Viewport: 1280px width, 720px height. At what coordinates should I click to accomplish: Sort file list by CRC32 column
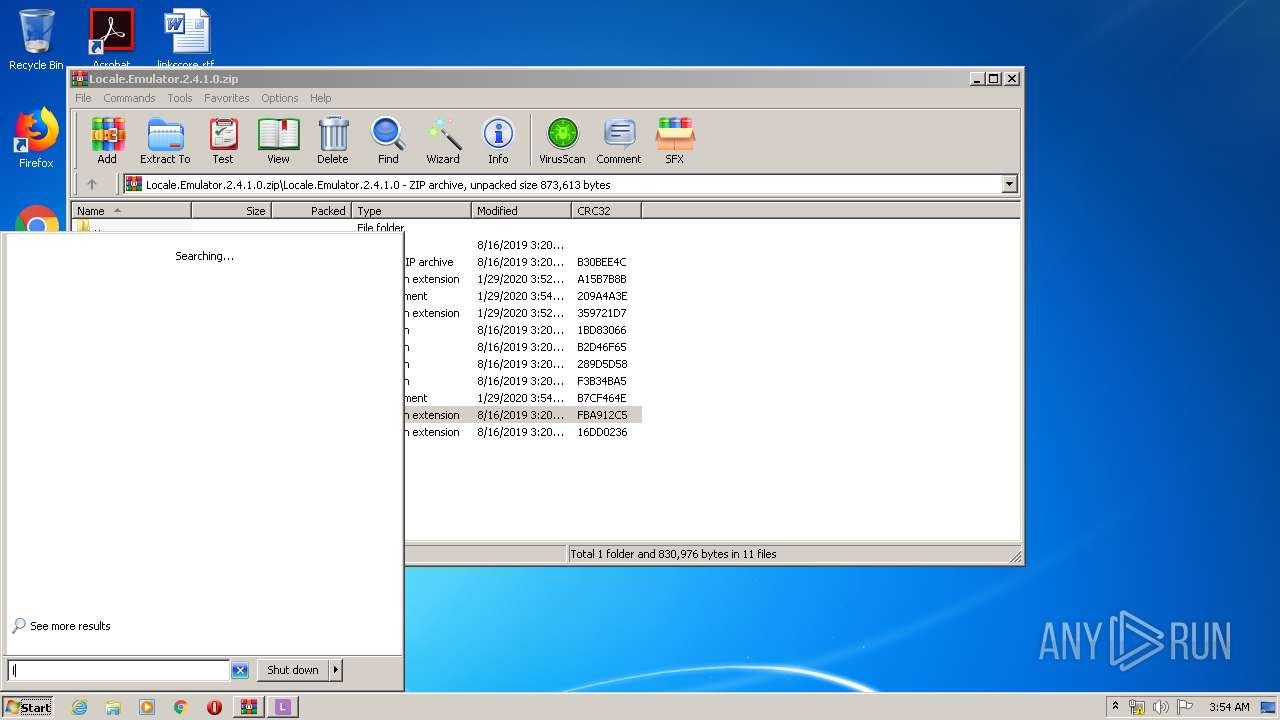click(x=606, y=210)
